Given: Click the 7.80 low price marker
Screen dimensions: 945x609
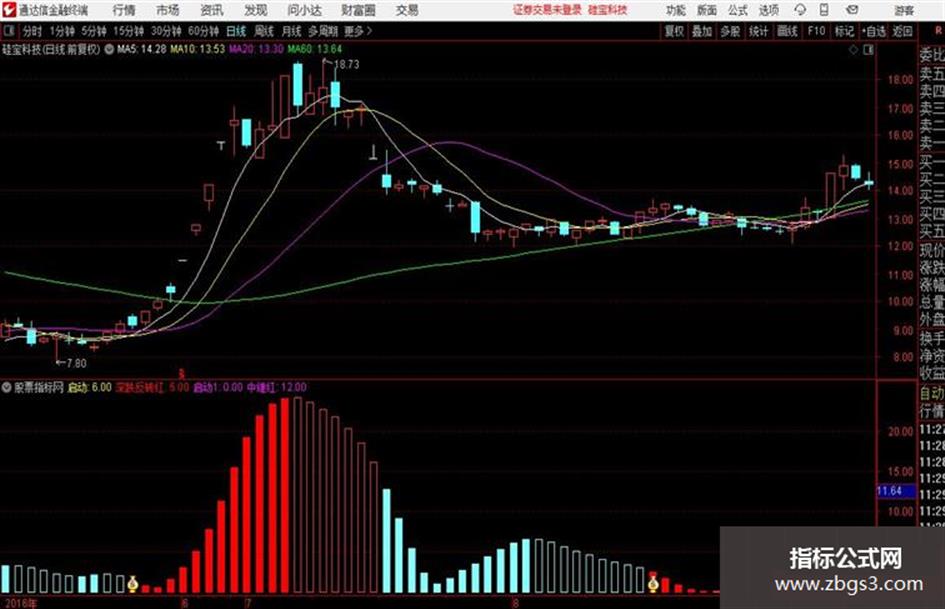Looking at the screenshot, I should pos(76,363).
